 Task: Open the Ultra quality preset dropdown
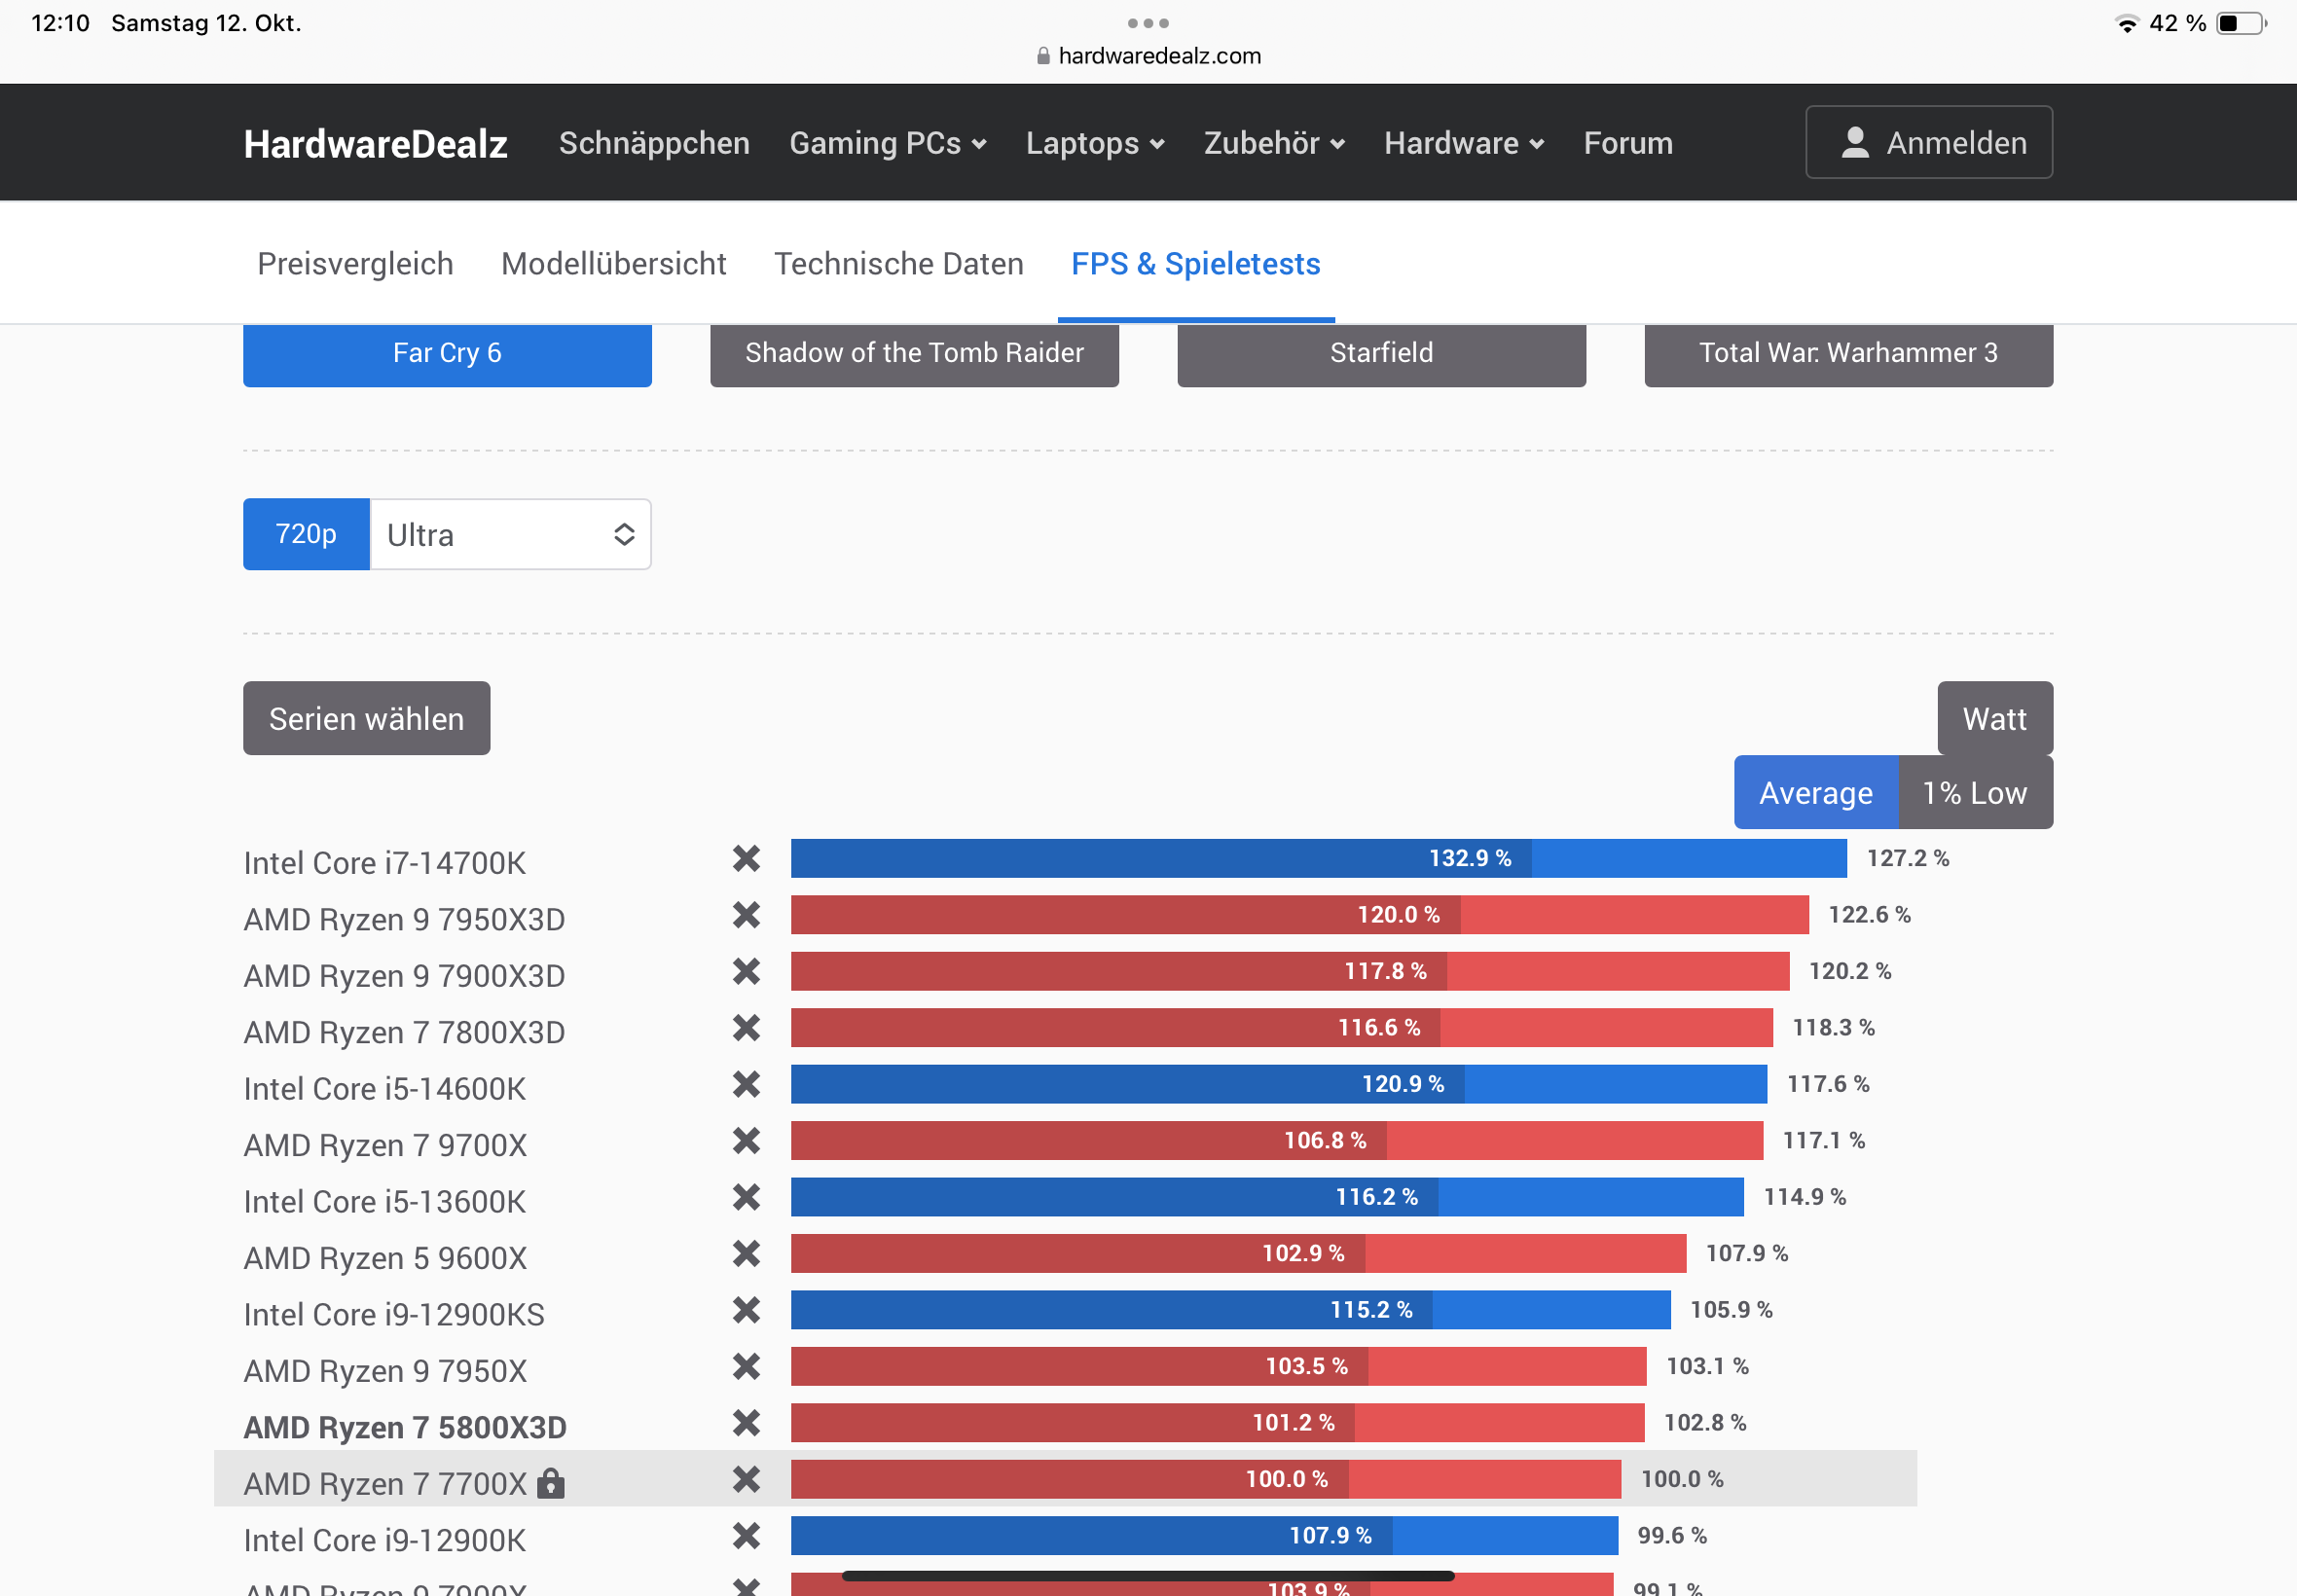510,535
